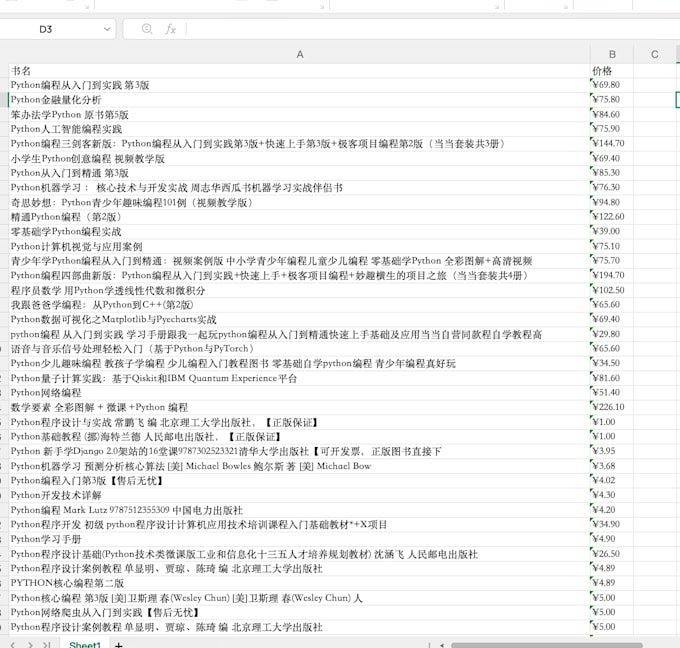Select cell Python编程从入门到实践 第3版
The width and height of the screenshot is (680, 648).
coord(300,85)
